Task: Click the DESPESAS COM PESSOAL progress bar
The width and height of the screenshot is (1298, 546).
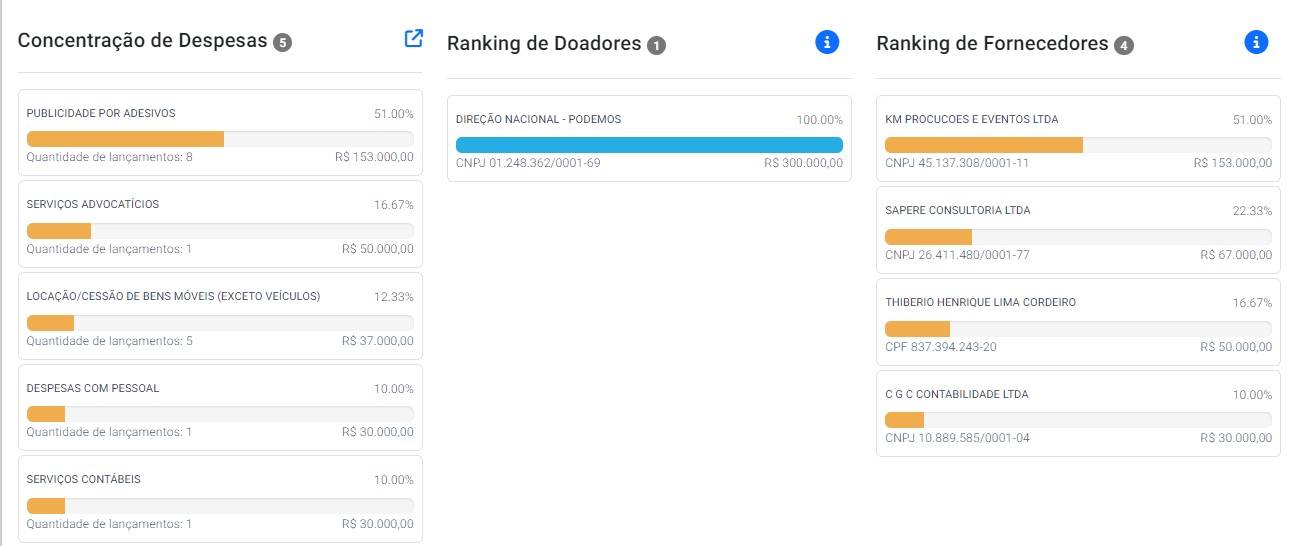Action: click(220, 414)
